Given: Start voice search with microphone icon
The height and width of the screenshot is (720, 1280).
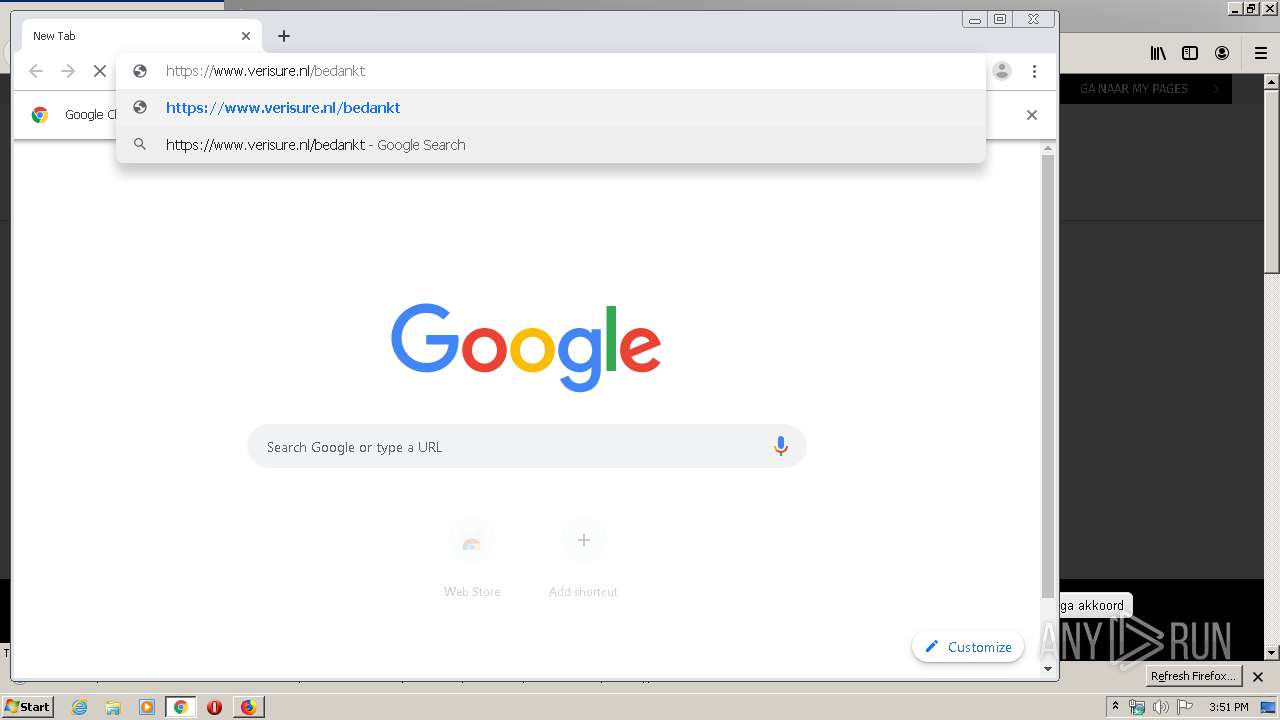Looking at the screenshot, I should [x=781, y=447].
